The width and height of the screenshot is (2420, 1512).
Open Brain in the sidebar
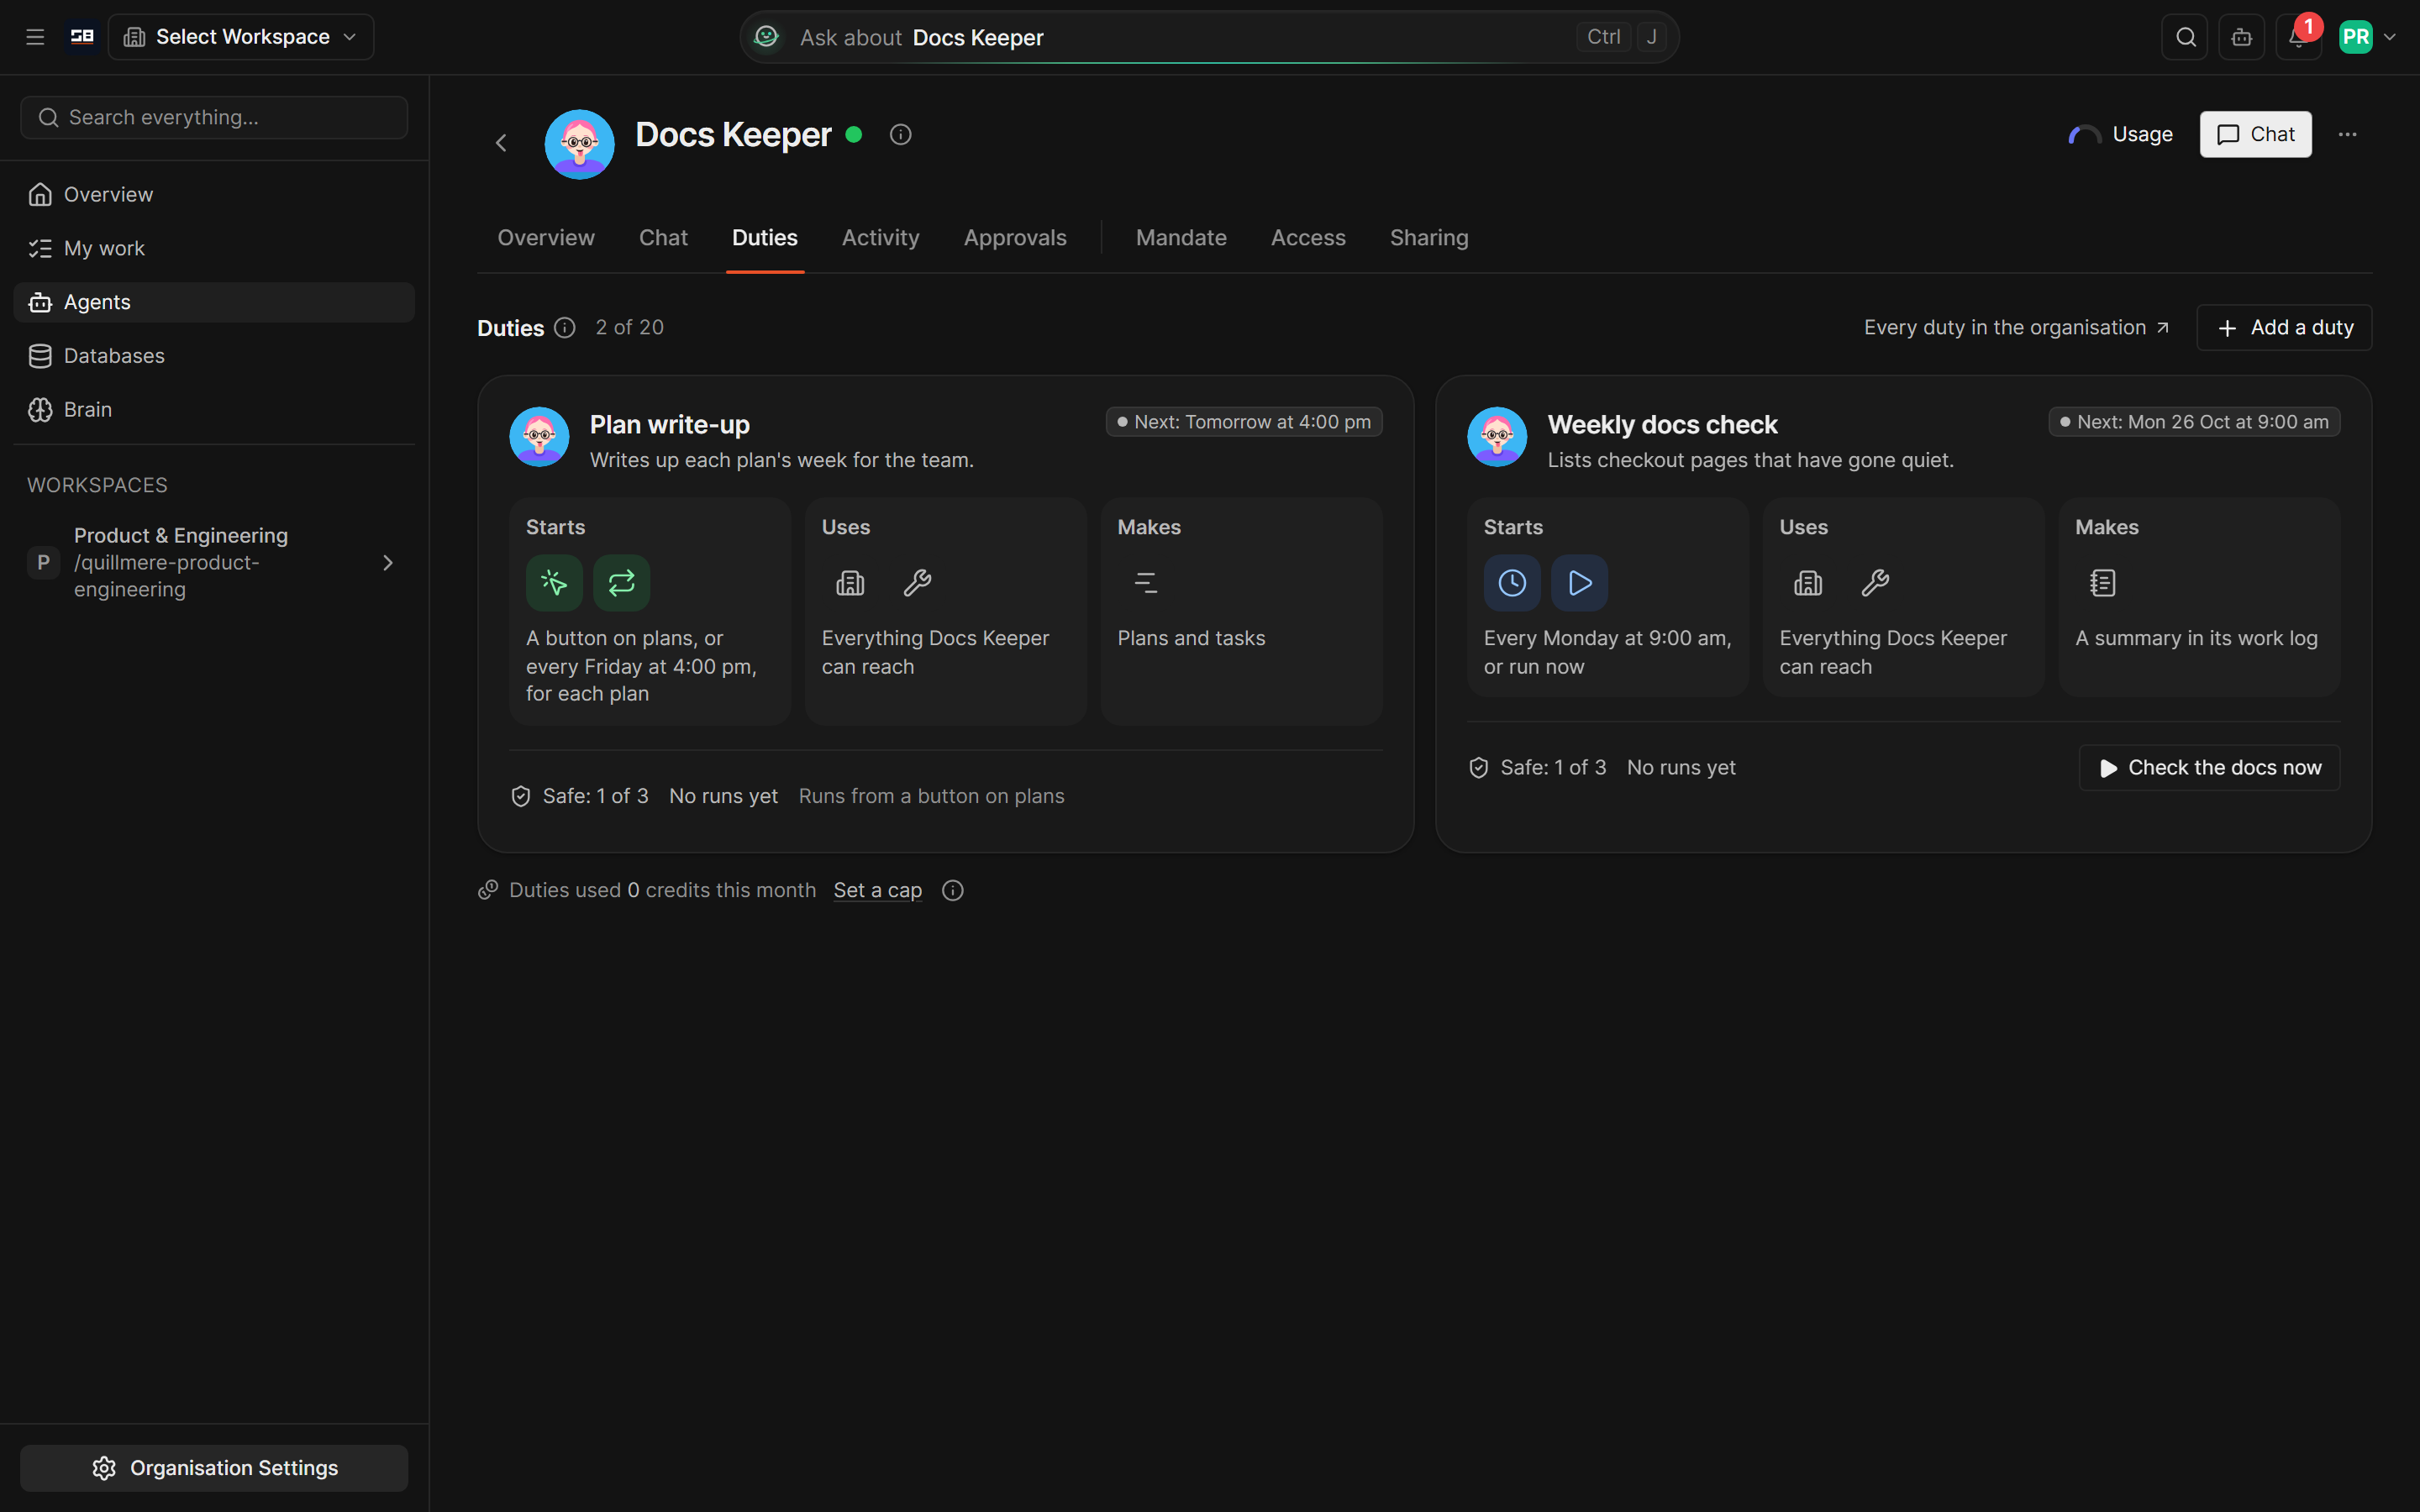(x=214, y=410)
